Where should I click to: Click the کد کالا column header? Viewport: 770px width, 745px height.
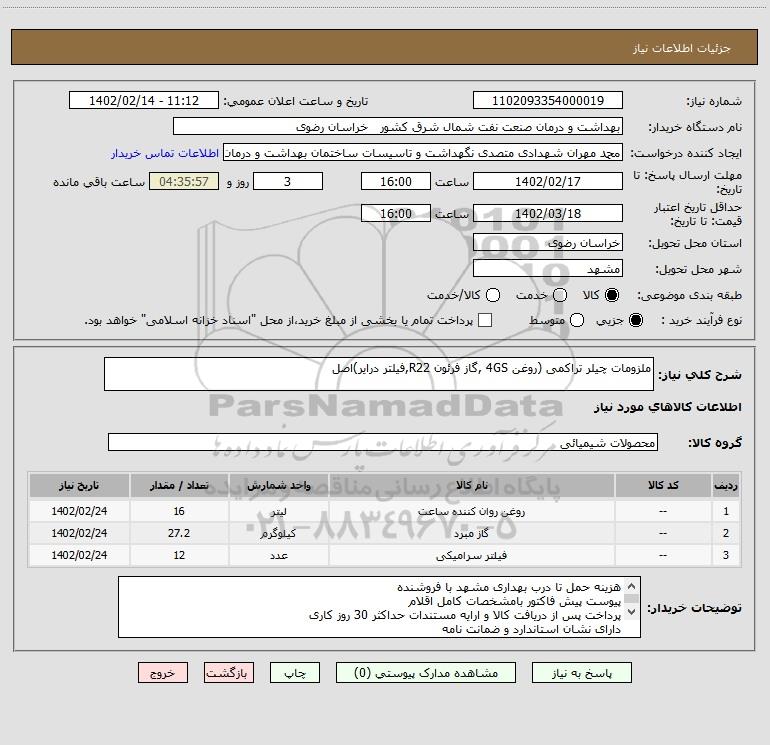(663, 486)
